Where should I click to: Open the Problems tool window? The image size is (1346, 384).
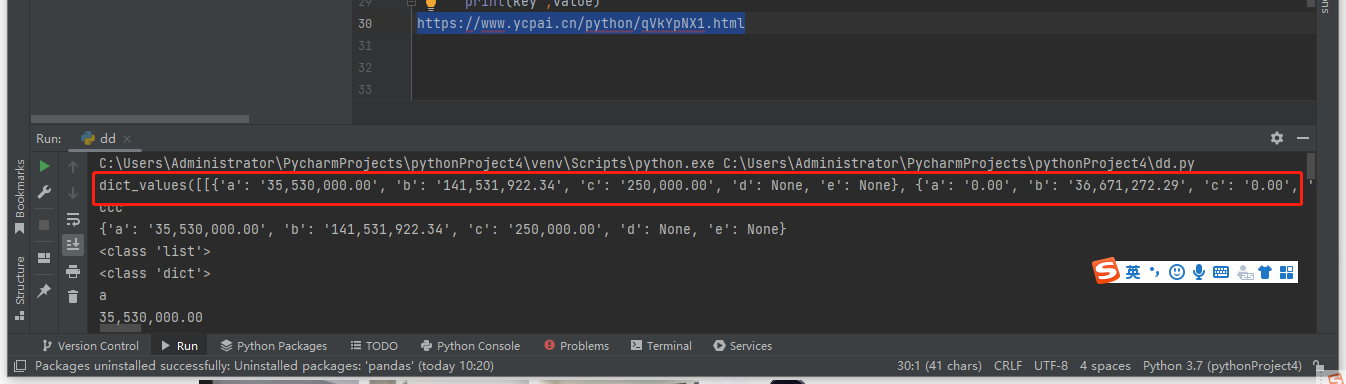point(575,345)
